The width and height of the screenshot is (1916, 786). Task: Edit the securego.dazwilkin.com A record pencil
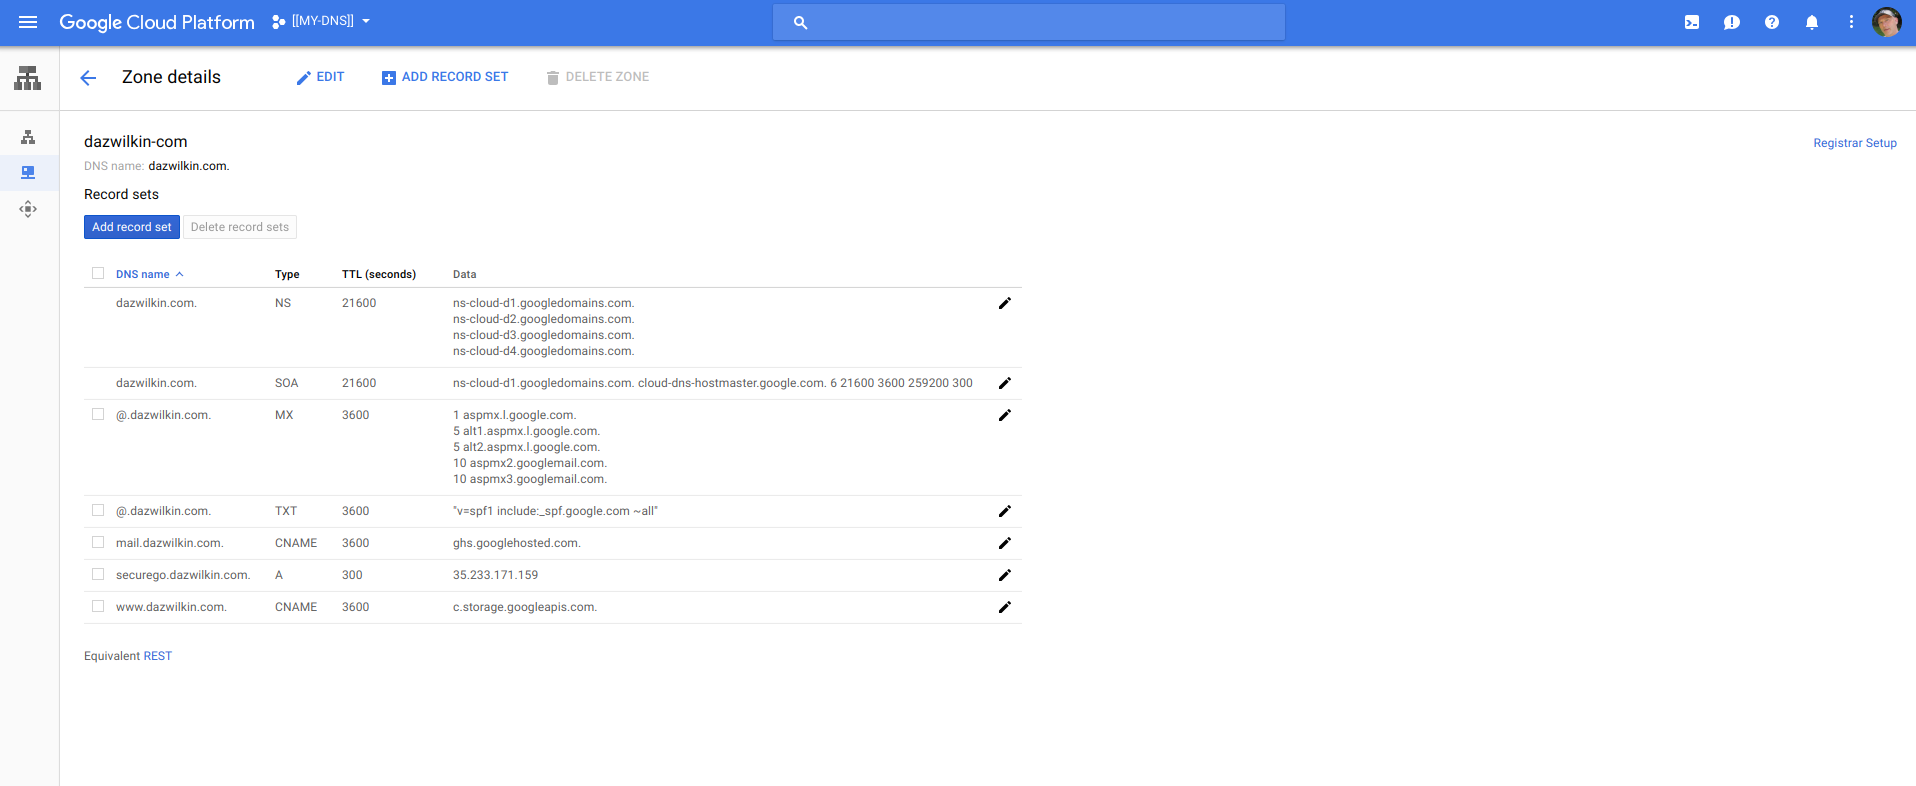(x=1005, y=575)
